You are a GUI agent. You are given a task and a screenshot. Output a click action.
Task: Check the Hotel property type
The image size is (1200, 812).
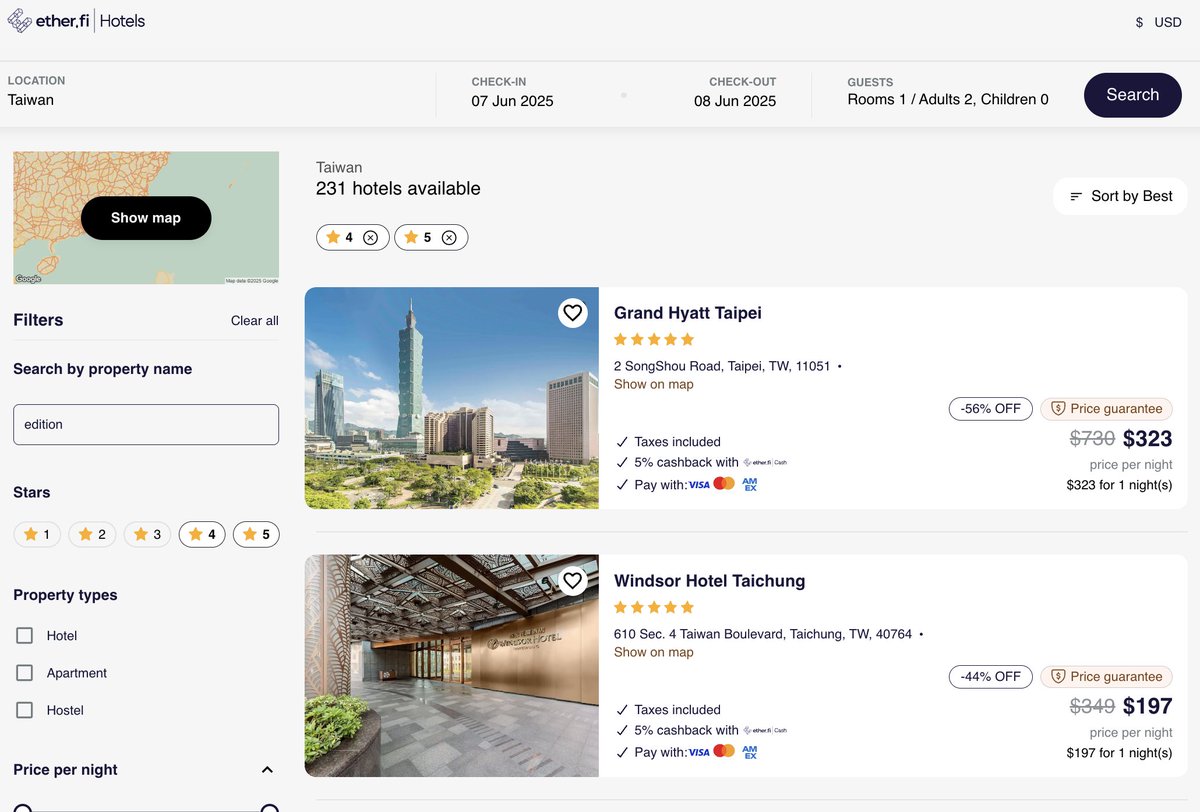[x=25, y=636]
